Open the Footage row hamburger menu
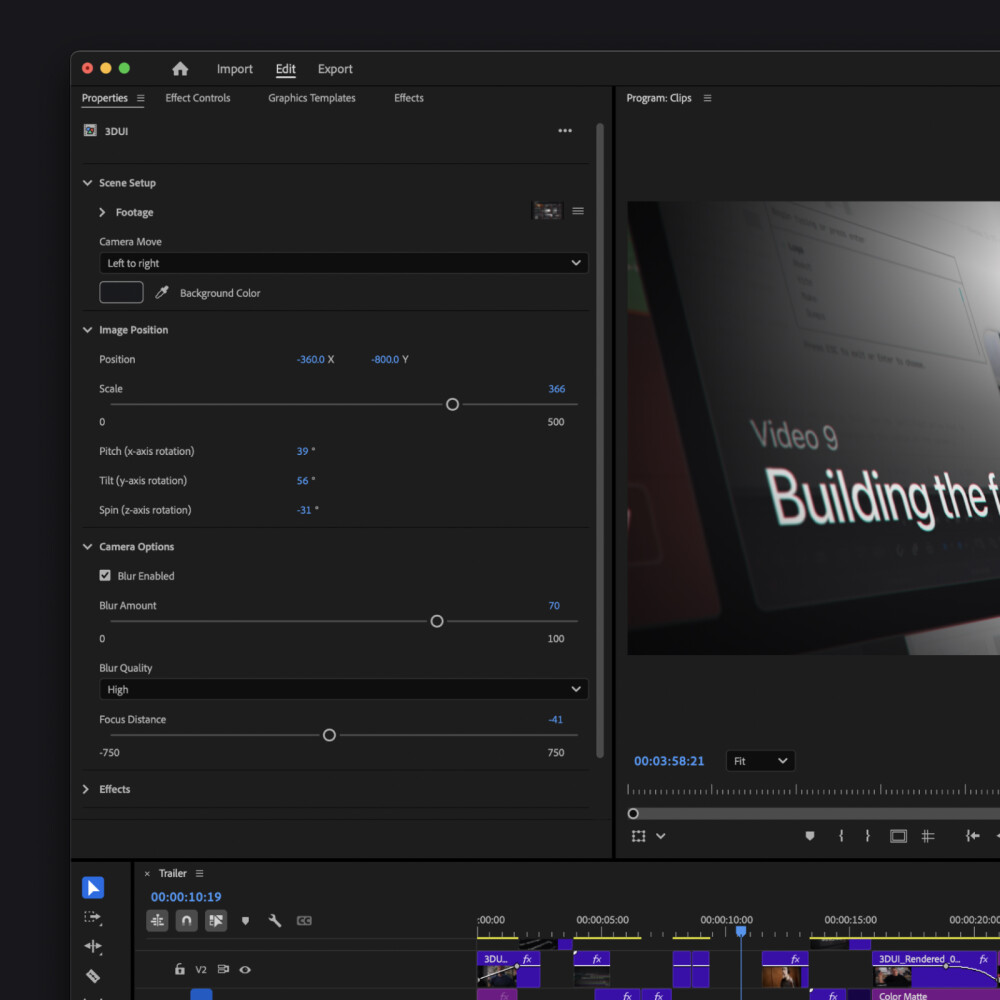1000x1000 pixels. pyautogui.click(x=578, y=211)
